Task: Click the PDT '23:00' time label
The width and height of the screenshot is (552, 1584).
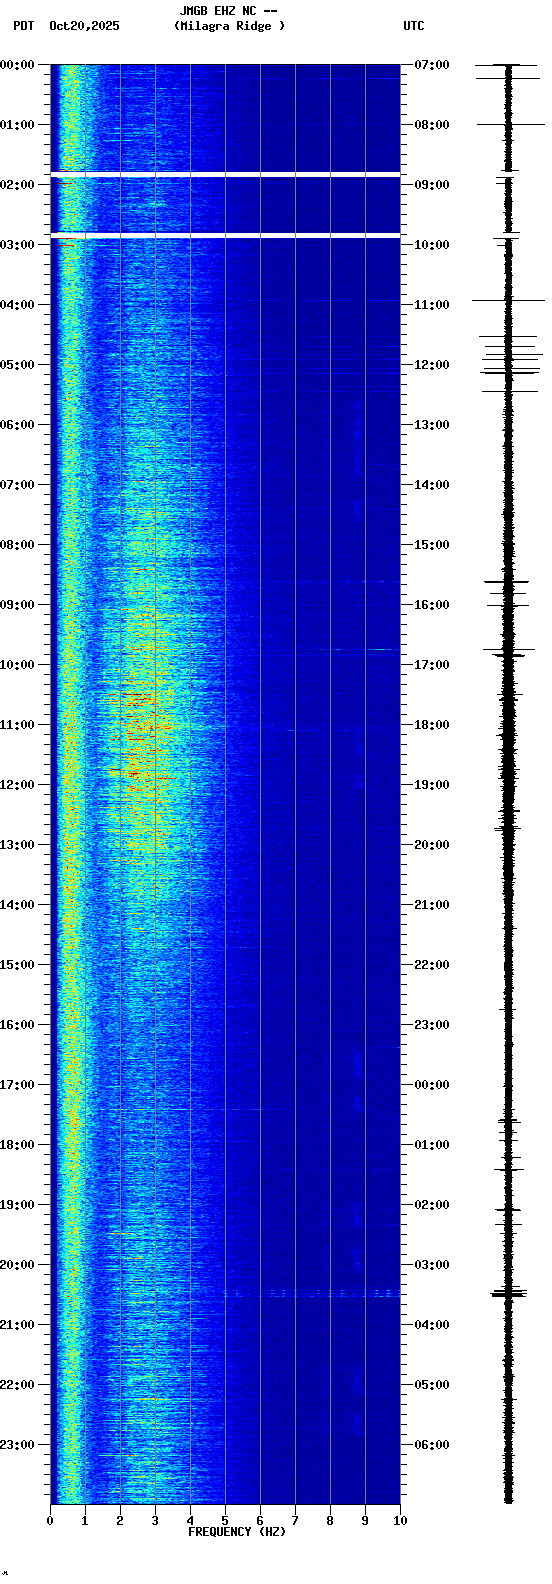Action: tap(17, 1445)
